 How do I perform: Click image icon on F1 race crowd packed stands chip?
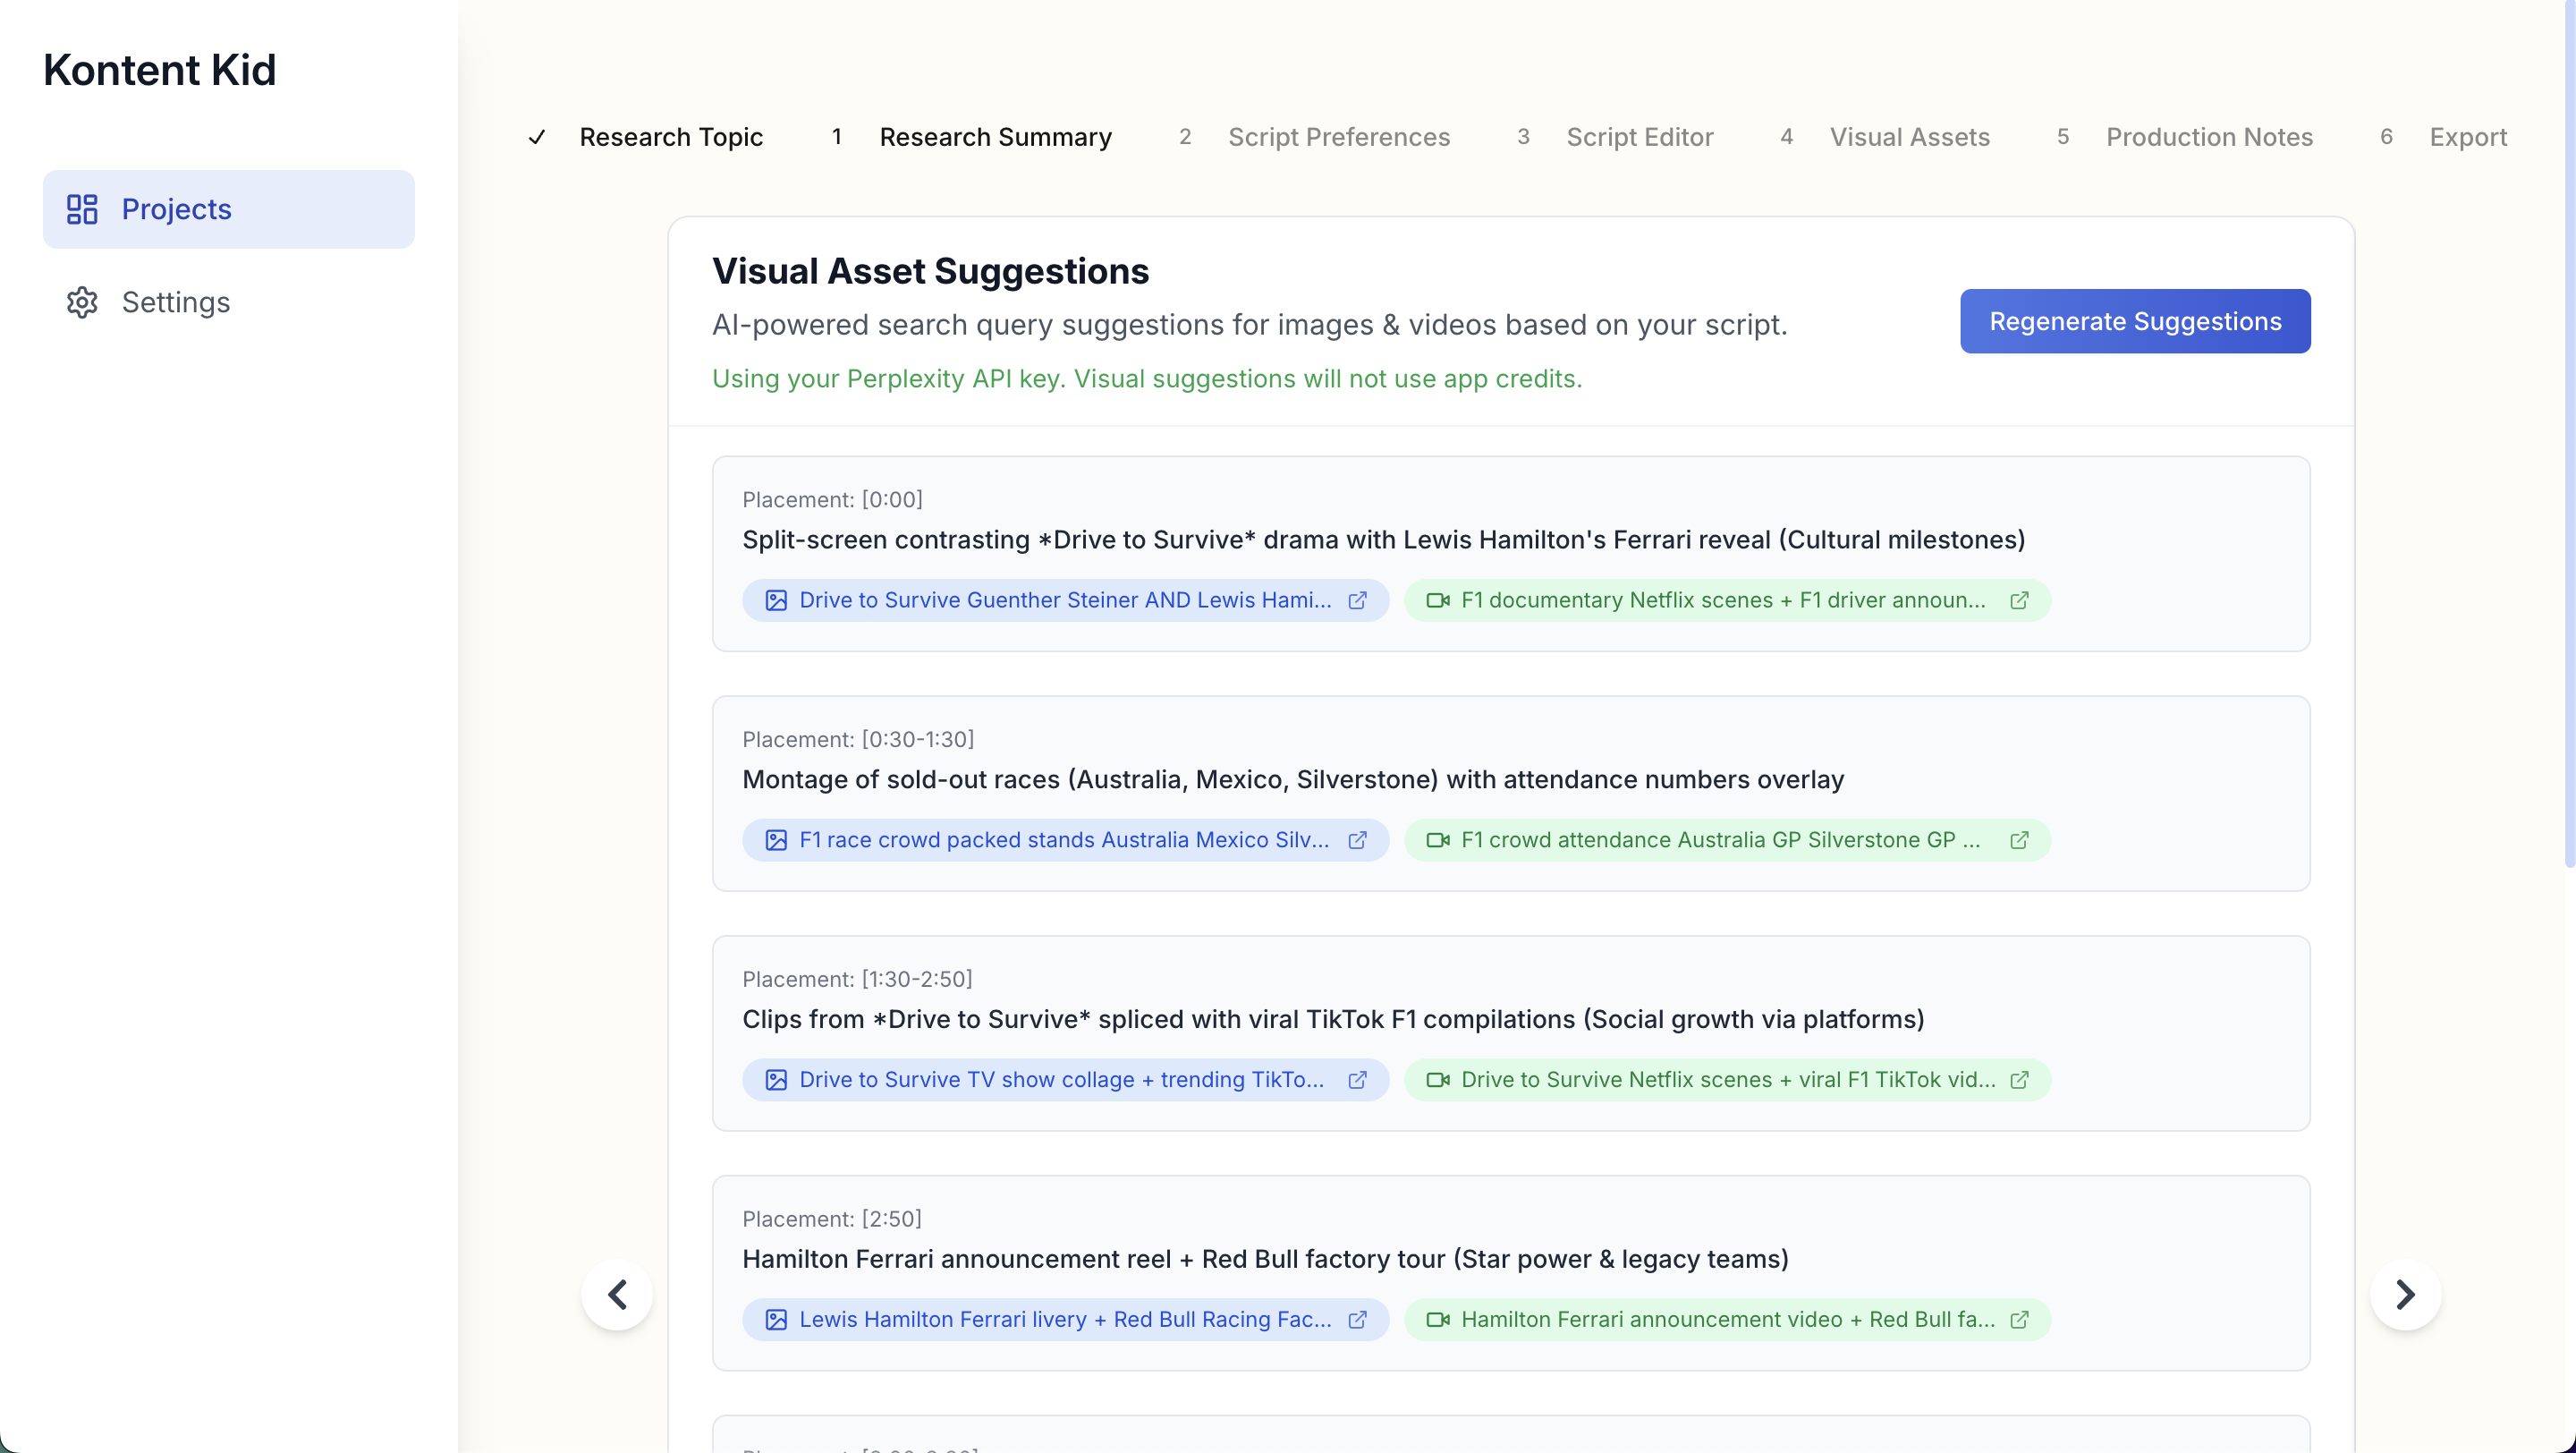click(x=776, y=840)
